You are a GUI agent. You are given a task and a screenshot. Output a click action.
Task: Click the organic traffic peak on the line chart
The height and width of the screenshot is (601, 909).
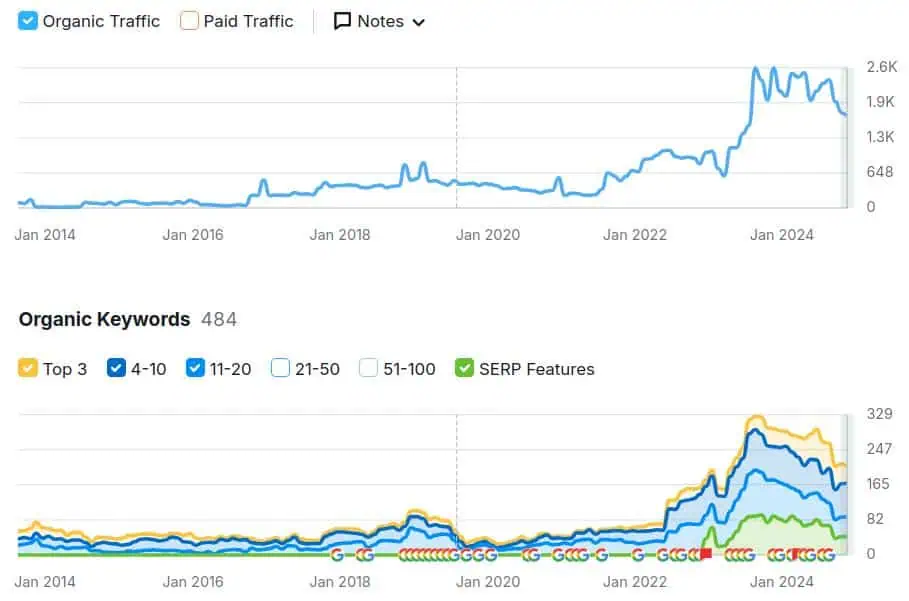[x=755, y=69]
